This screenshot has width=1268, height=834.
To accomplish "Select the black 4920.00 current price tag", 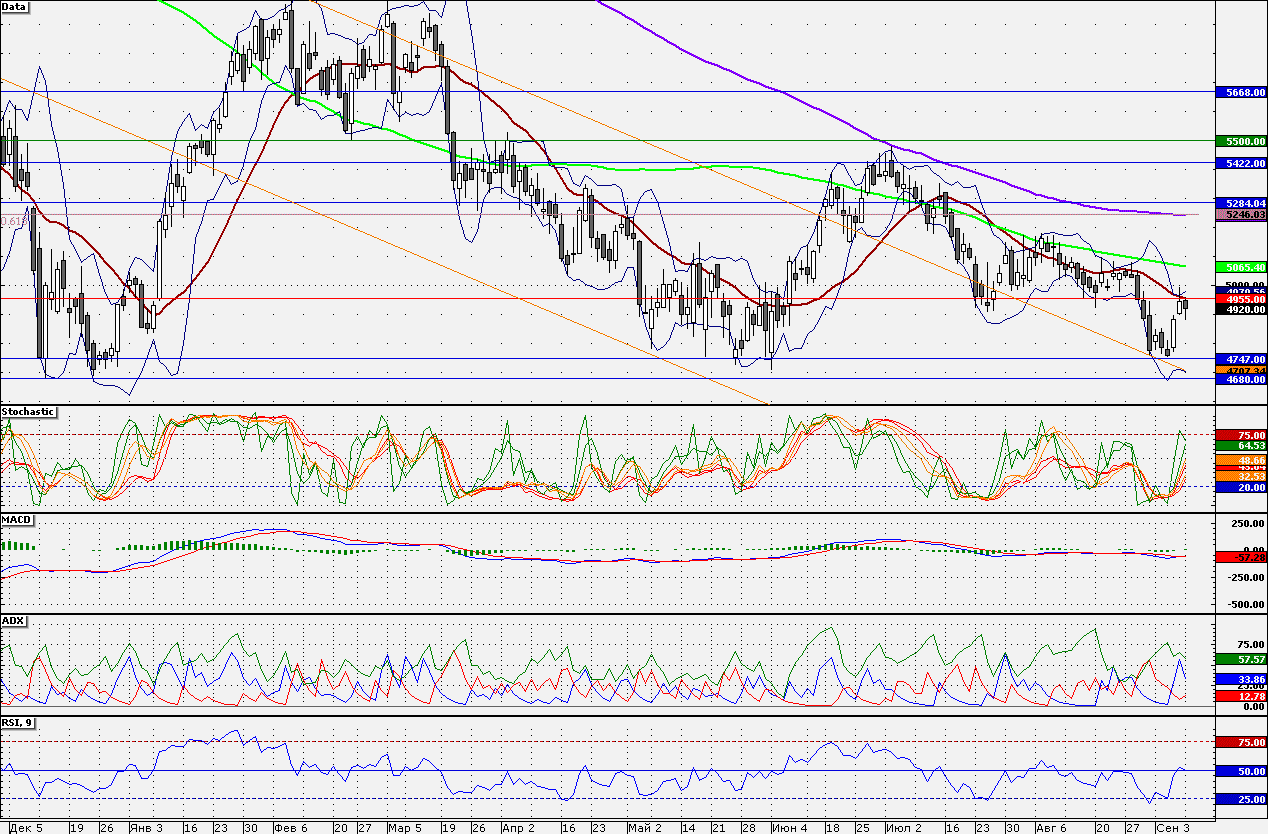I will pos(1241,310).
